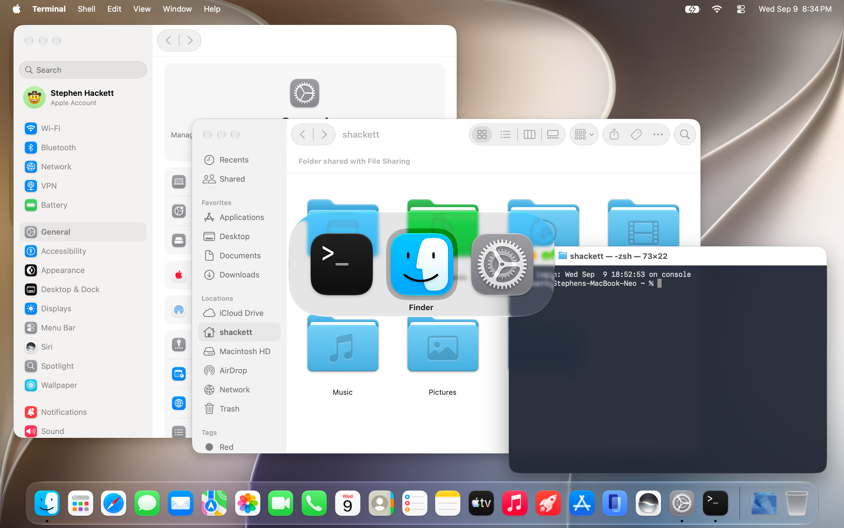Open Control Center in menu bar
This screenshot has height=528, width=844.
point(741,9)
